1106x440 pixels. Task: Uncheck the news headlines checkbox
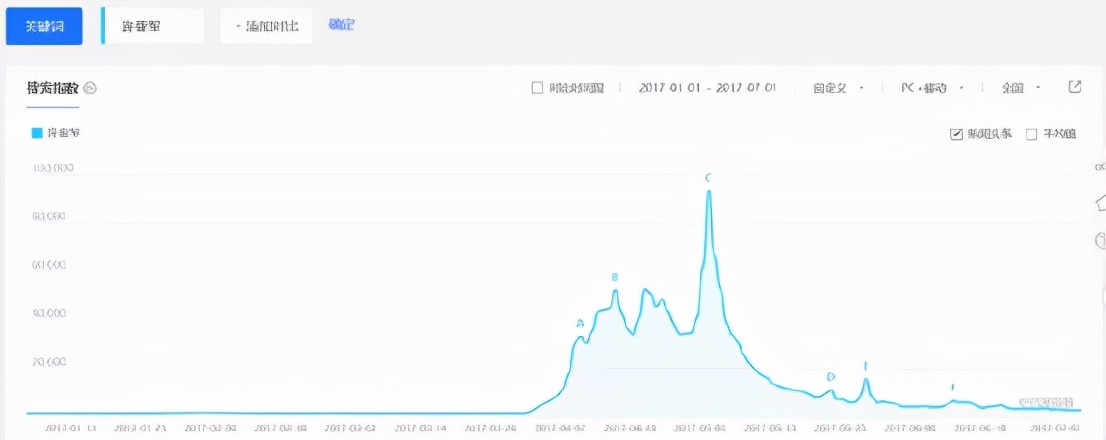[x=956, y=134]
